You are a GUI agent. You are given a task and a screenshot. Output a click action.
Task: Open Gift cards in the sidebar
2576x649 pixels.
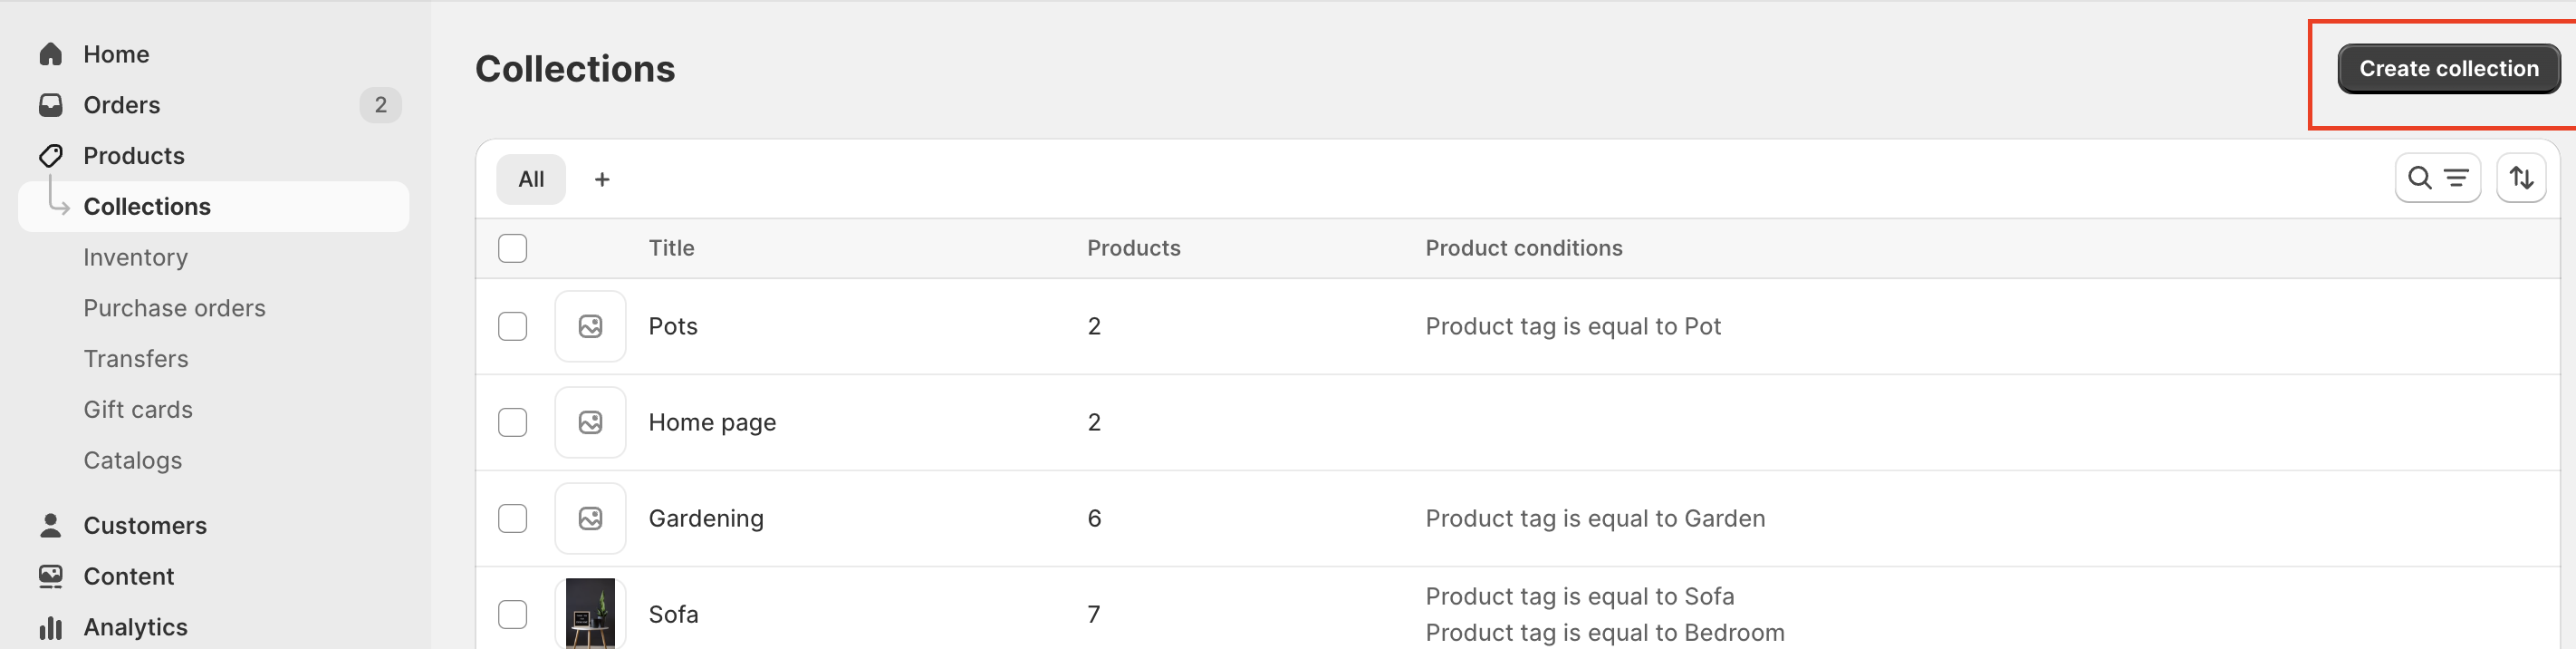(138, 410)
